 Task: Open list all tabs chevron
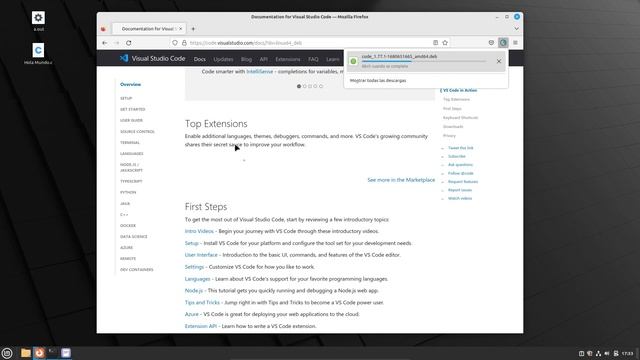516,29
